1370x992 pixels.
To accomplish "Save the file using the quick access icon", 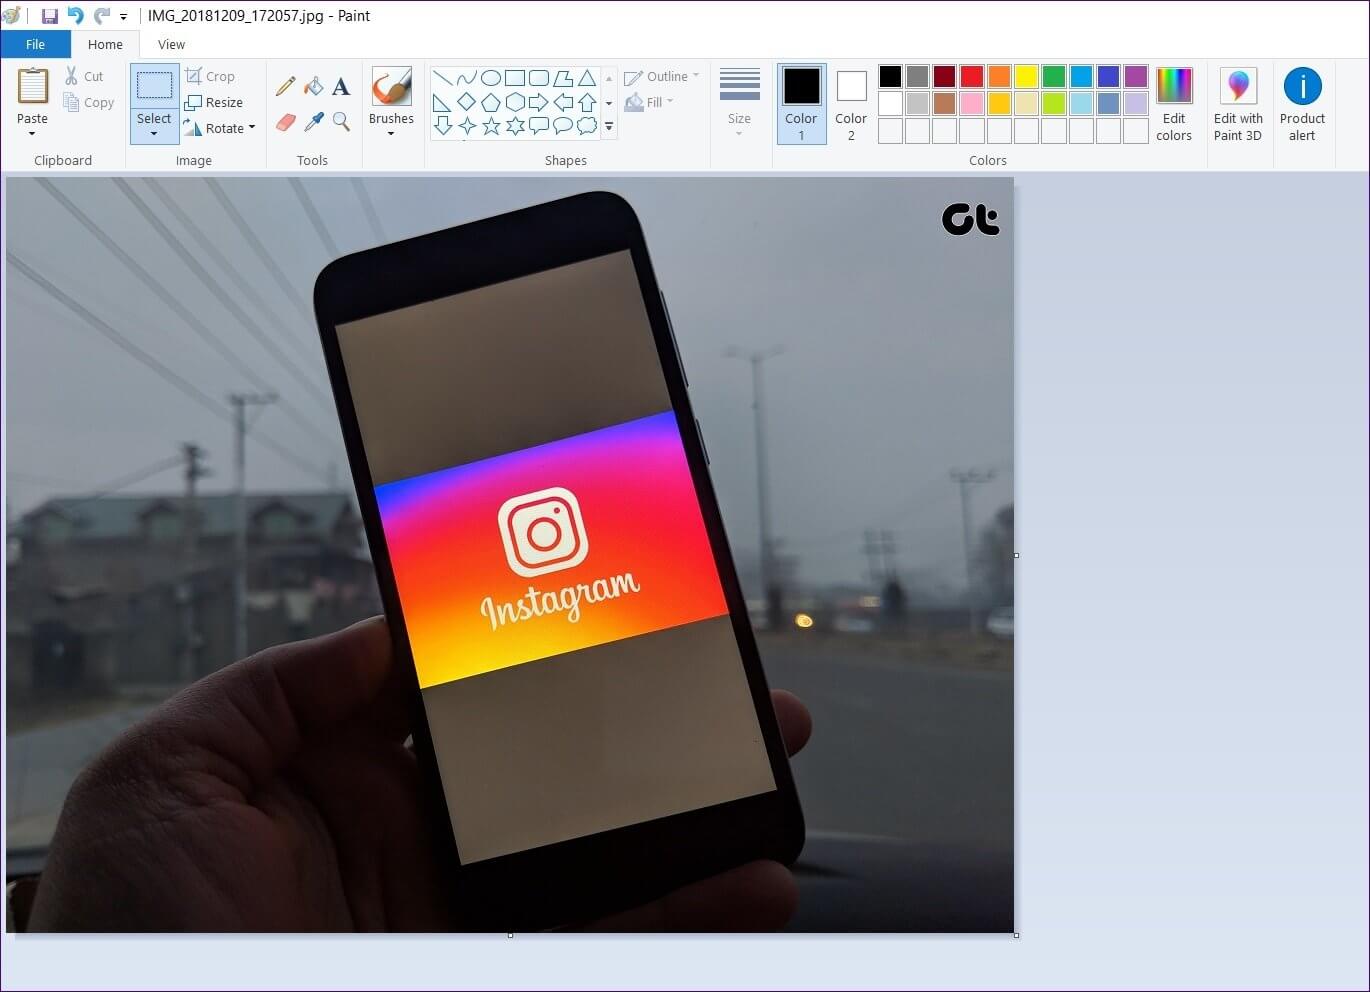I will click(x=49, y=16).
